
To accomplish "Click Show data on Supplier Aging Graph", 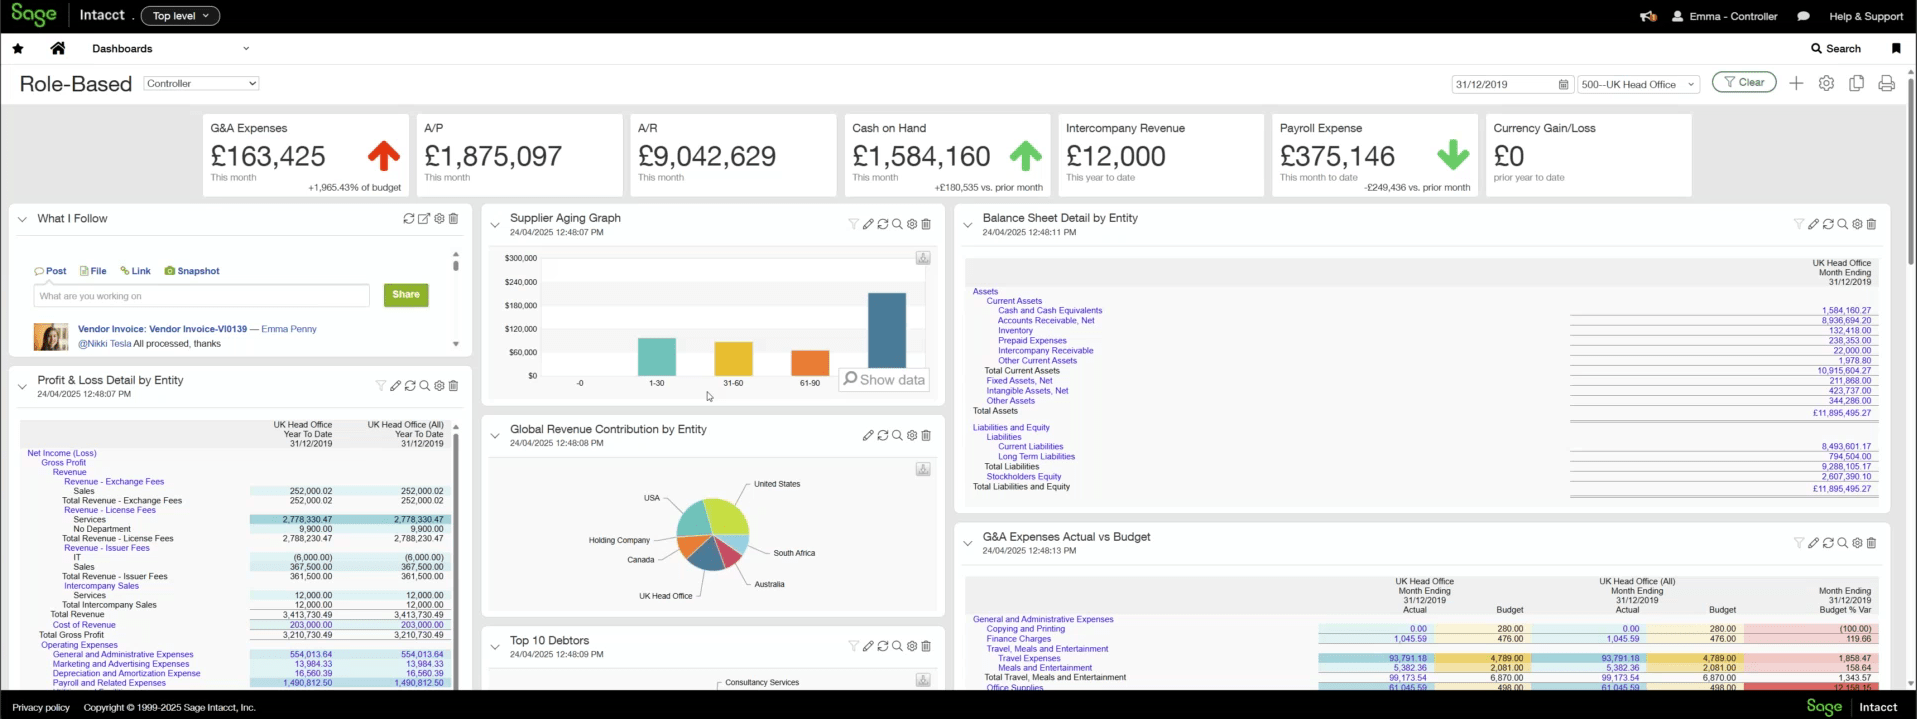I will [884, 379].
